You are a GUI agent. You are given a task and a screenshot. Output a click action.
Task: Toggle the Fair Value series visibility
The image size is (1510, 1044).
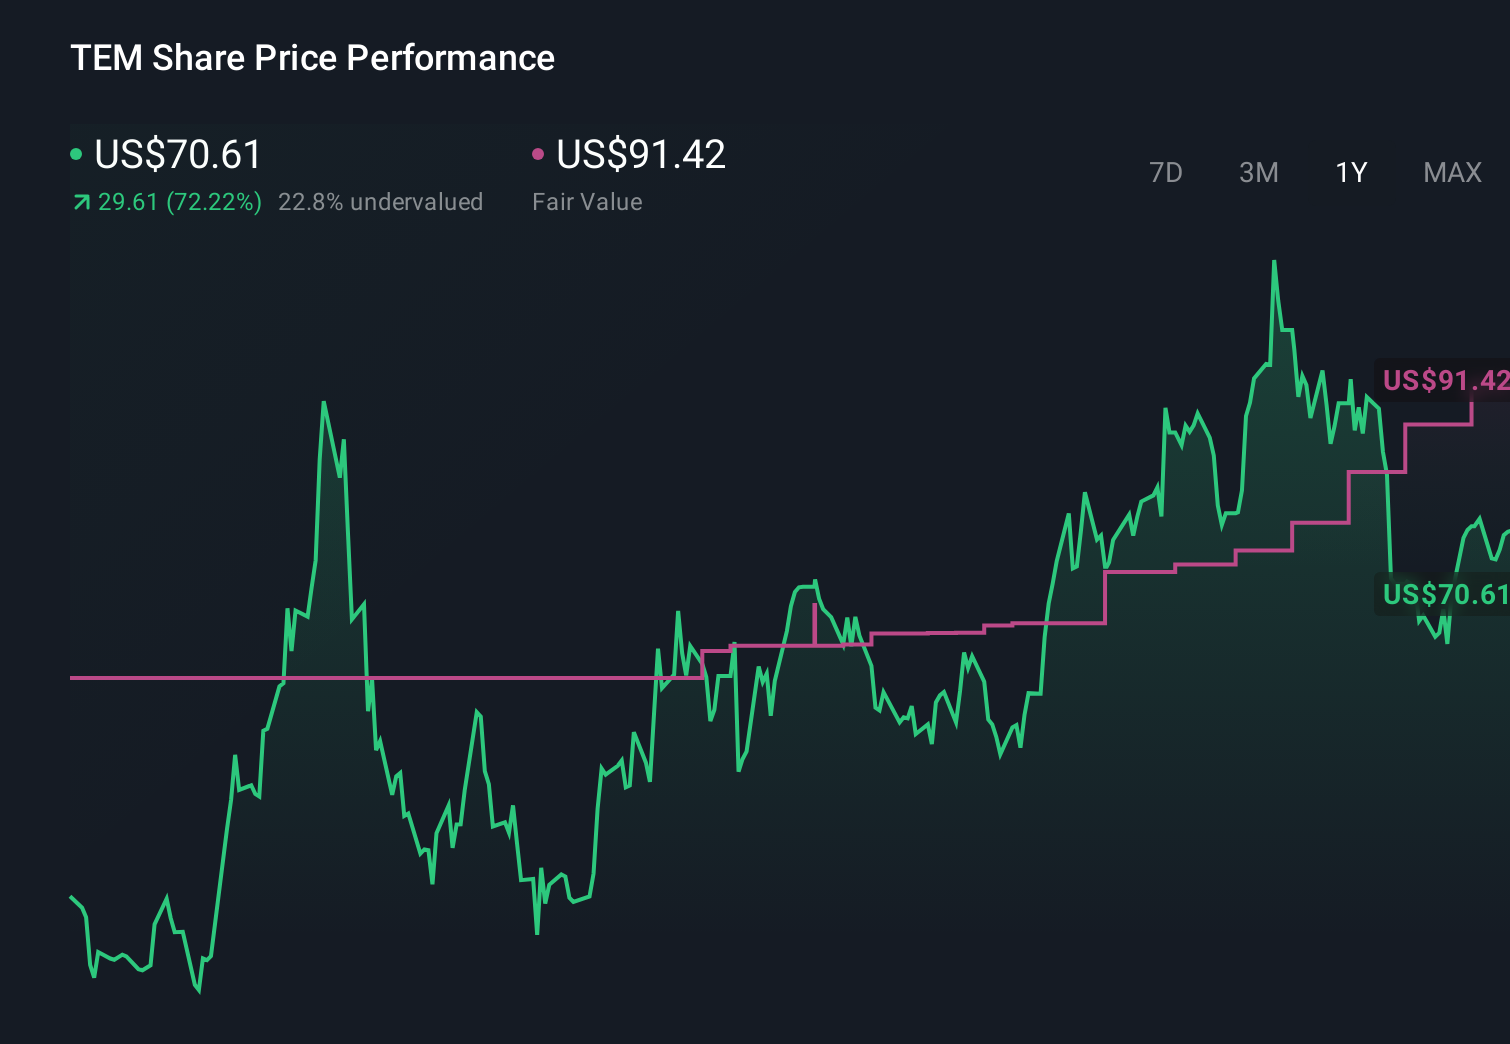click(639, 154)
